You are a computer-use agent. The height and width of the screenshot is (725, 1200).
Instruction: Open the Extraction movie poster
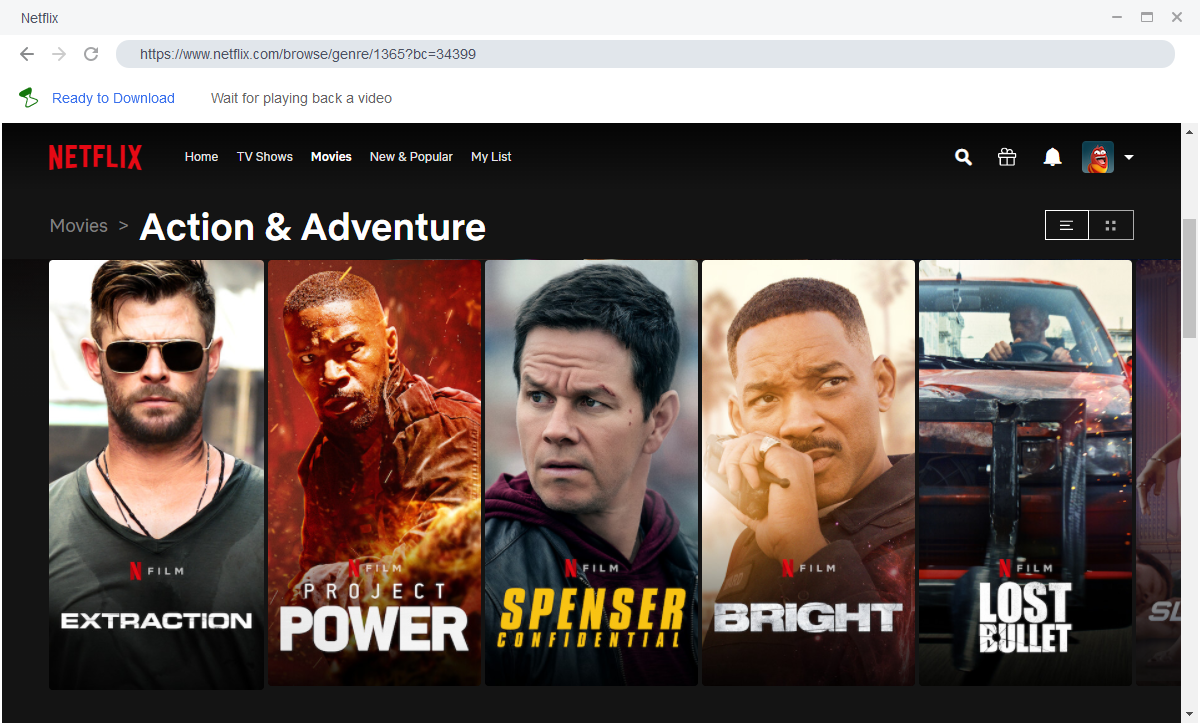pyautogui.click(x=156, y=474)
